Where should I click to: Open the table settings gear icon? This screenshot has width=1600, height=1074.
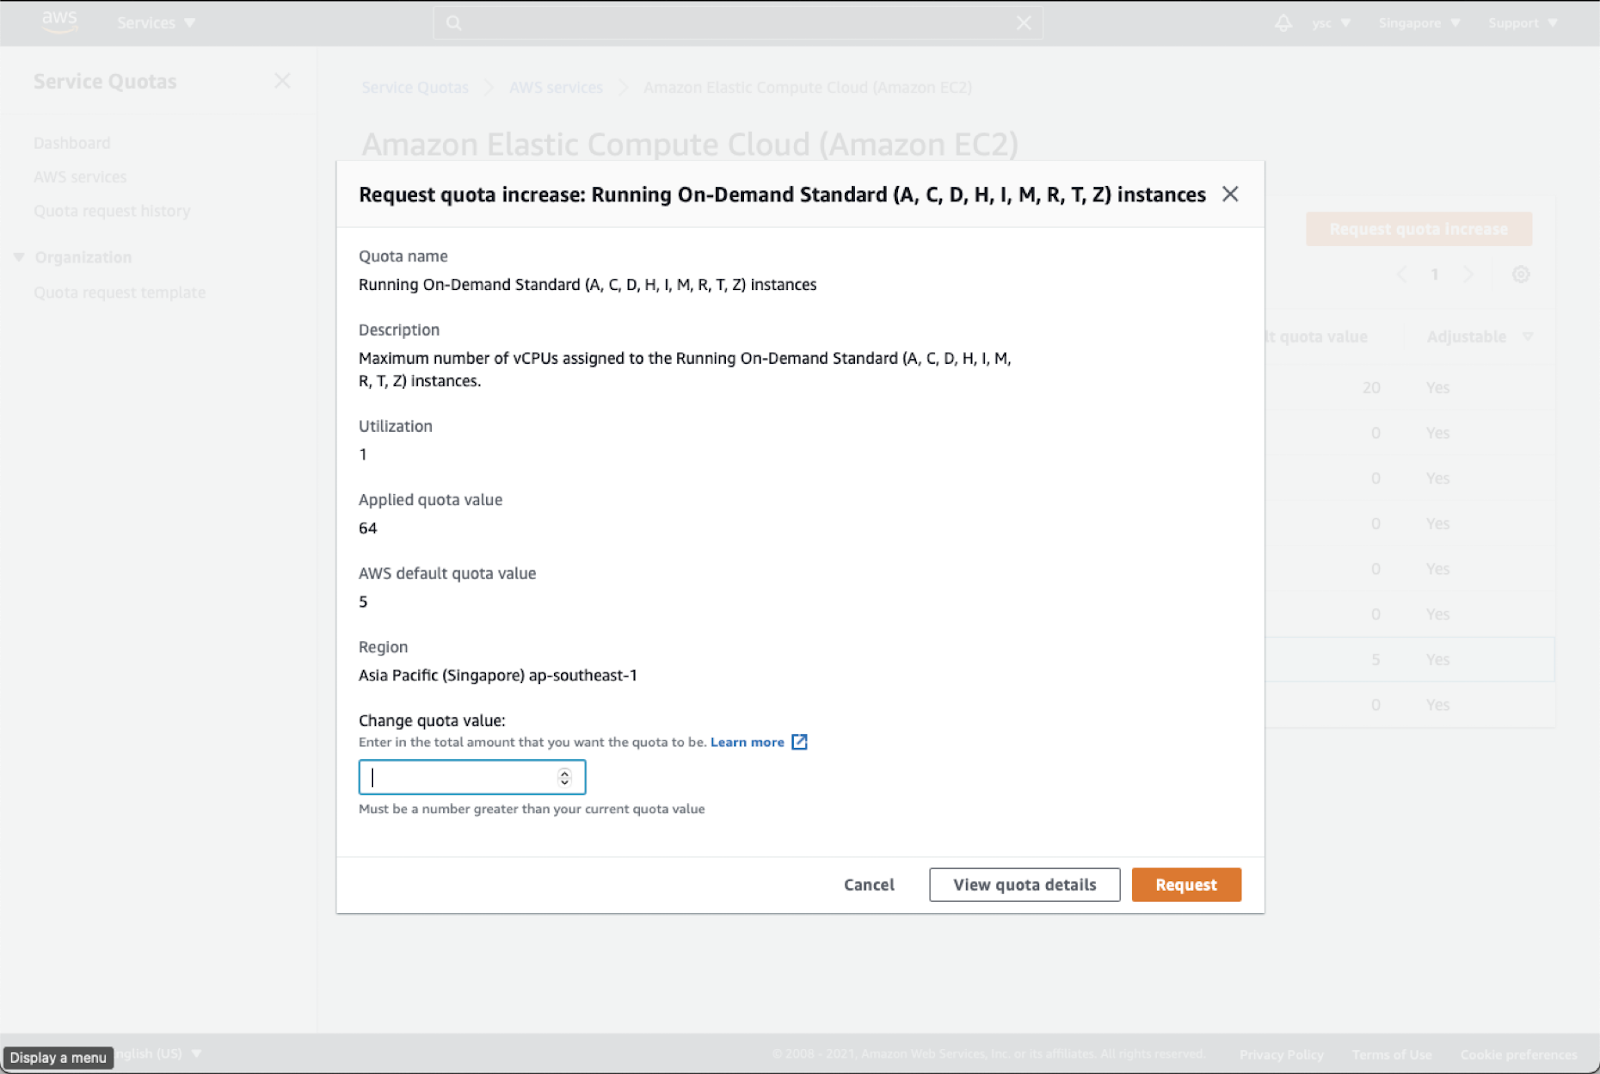1521,274
